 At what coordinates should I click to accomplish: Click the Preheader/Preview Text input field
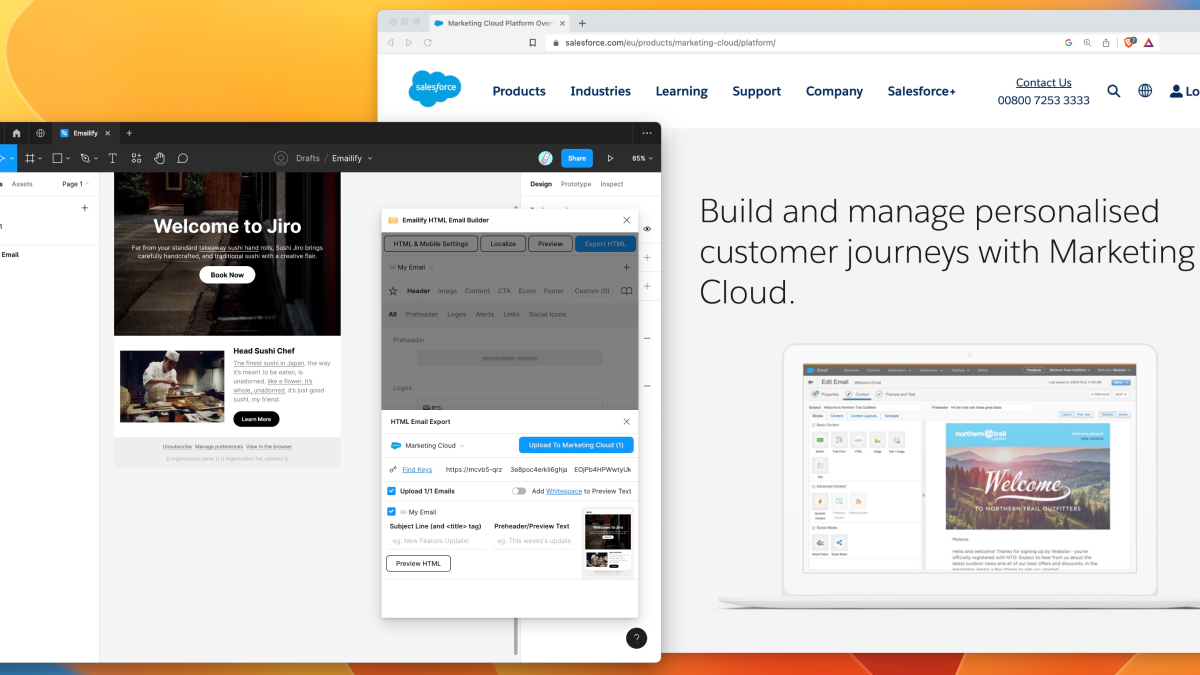533,540
